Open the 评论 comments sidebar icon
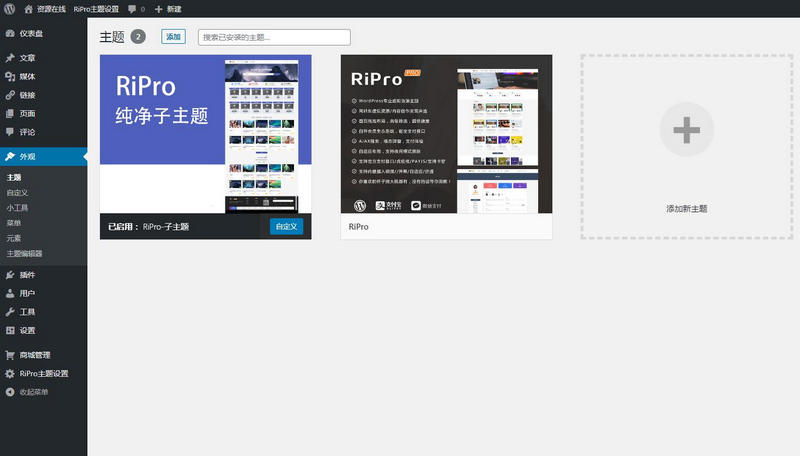Screen dimensions: 800x456 pos(10,132)
